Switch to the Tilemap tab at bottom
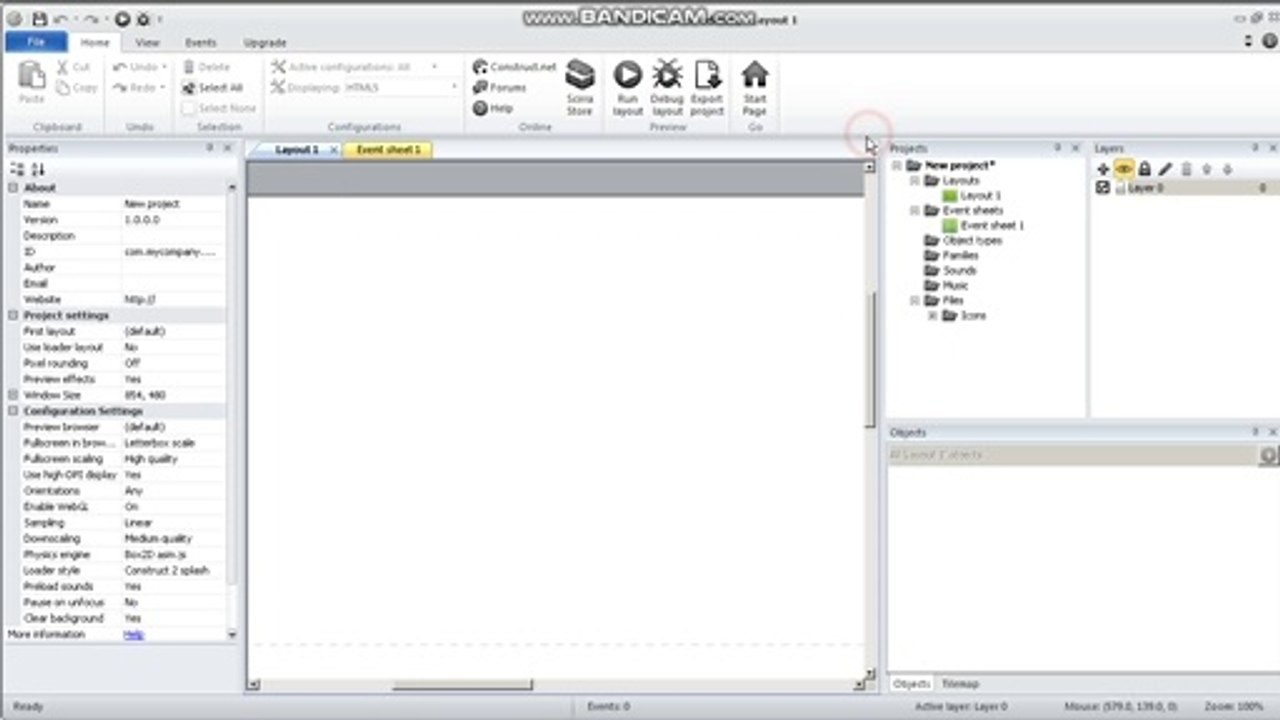Viewport: 1280px width, 720px height. coord(960,684)
